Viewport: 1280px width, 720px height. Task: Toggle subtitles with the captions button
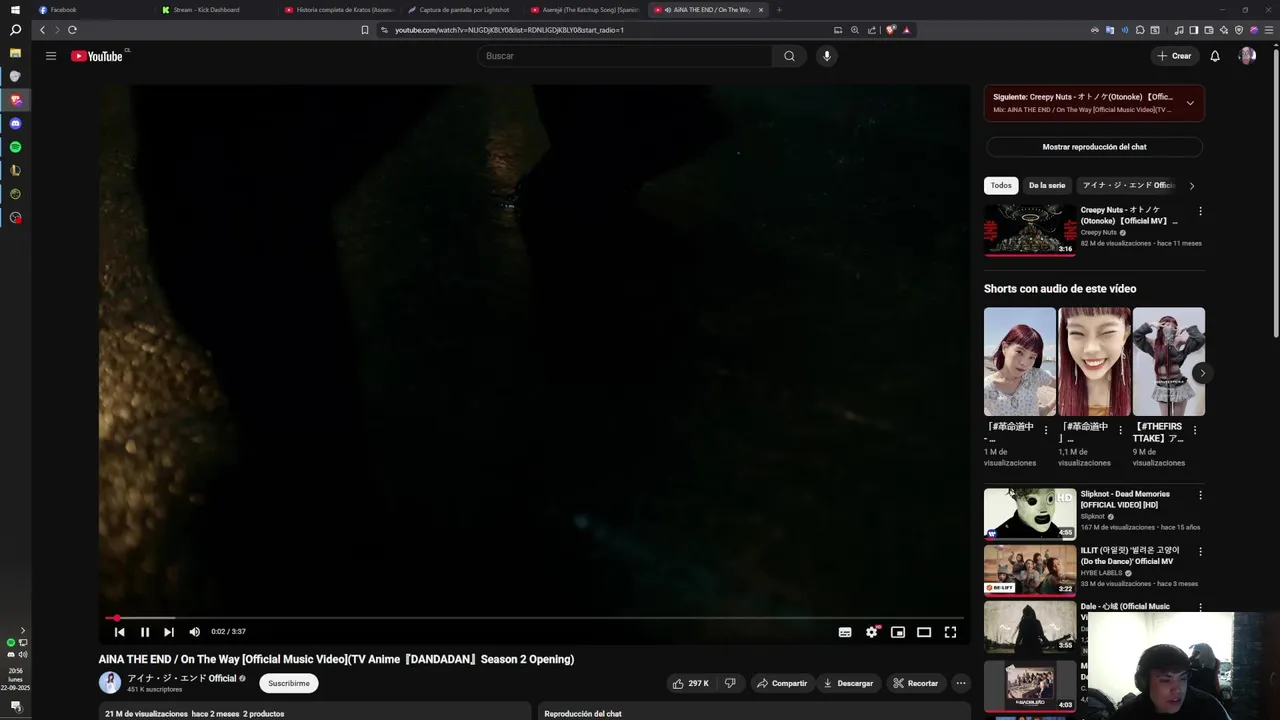click(x=845, y=632)
